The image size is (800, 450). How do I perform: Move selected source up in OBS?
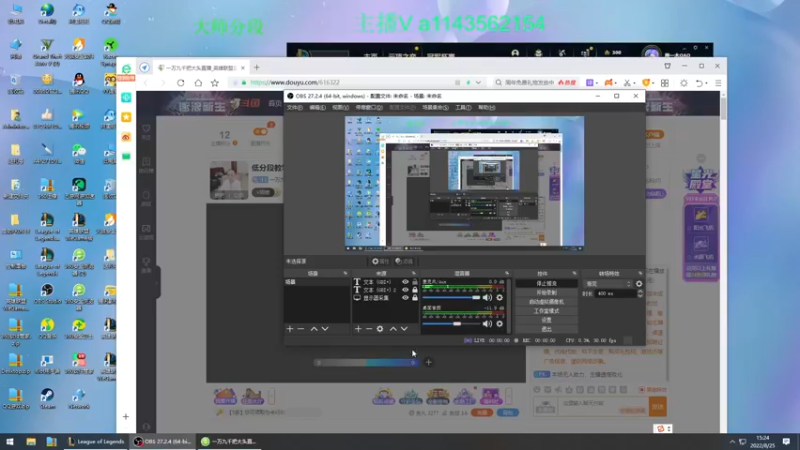point(393,329)
